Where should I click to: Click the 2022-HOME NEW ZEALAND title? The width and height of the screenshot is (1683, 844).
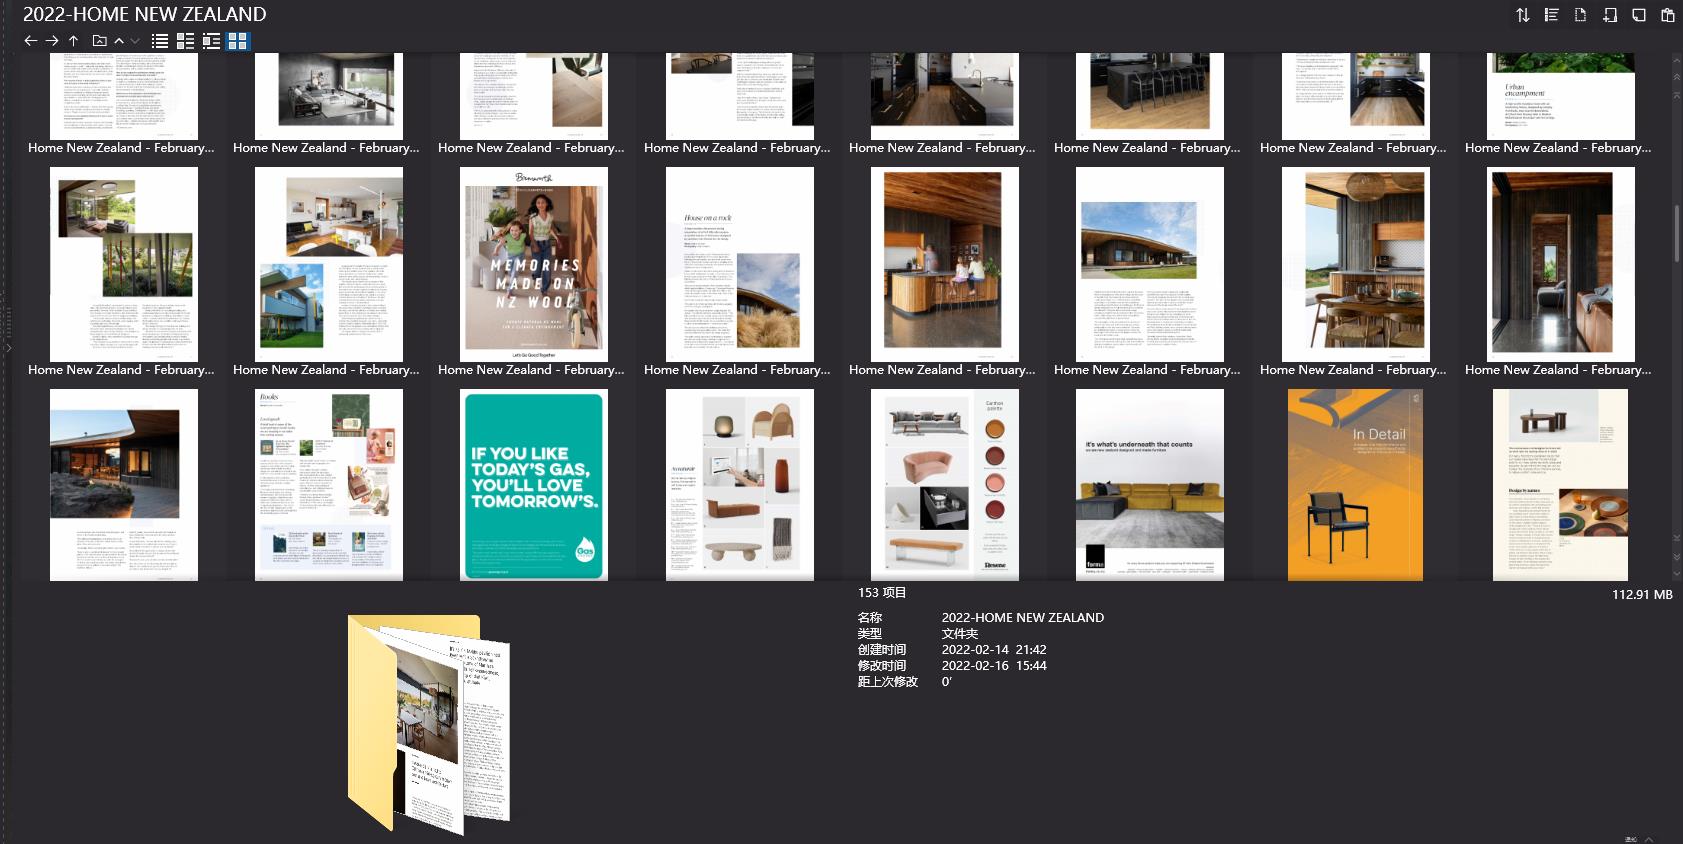(x=145, y=14)
